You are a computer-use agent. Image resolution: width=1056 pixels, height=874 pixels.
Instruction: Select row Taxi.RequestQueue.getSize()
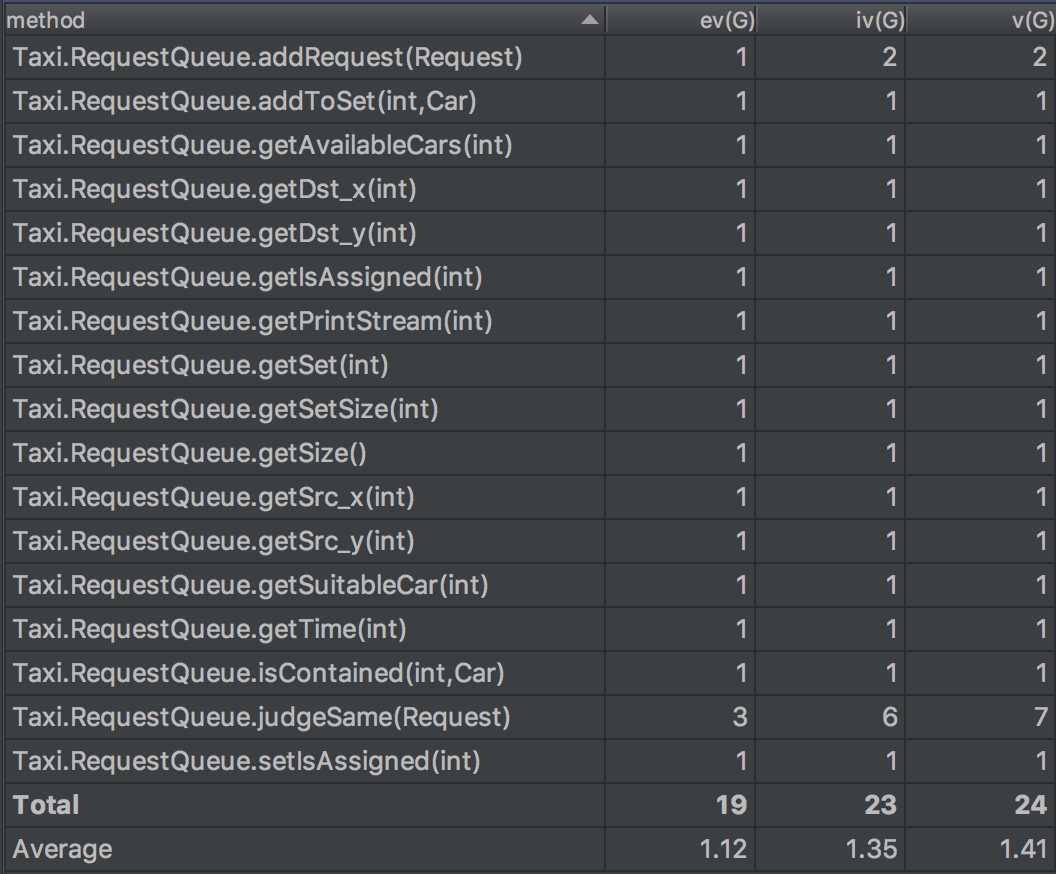[x=528, y=453]
